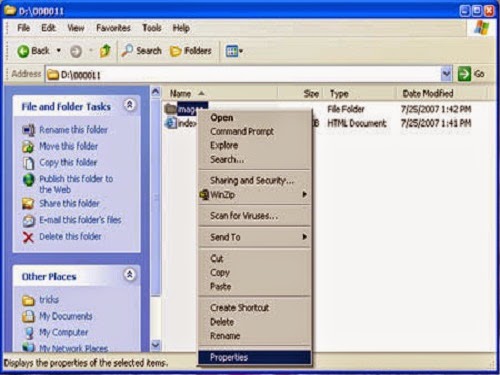The height and width of the screenshot is (375, 500).
Task: Open the Favorites menu
Action: pos(113,28)
